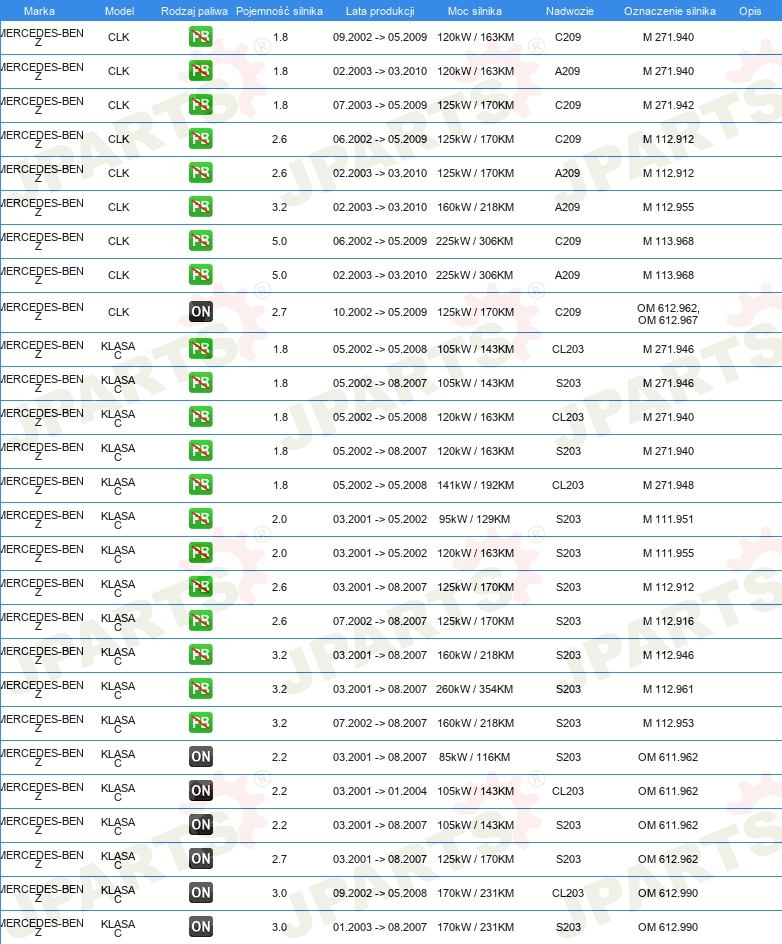Click body code C209 in M 271.942 row

pos(568,105)
